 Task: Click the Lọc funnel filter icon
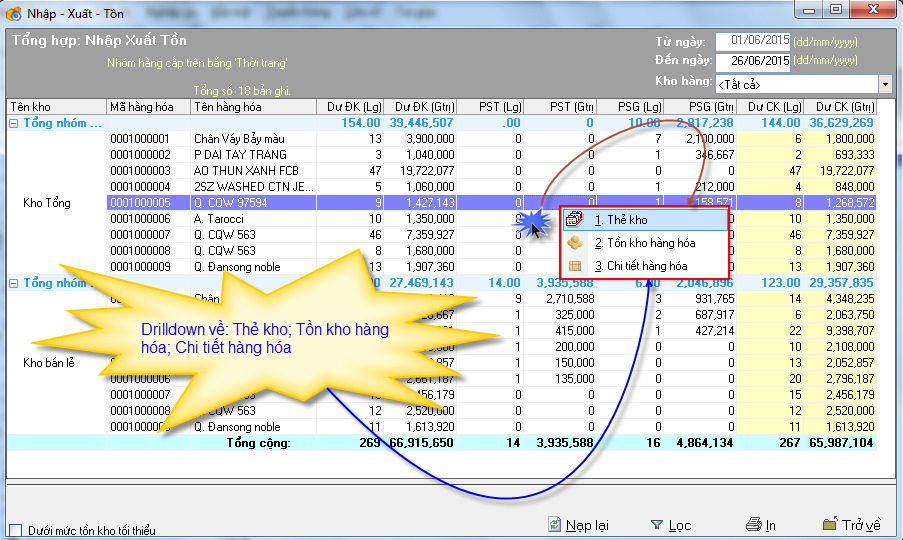(x=657, y=525)
